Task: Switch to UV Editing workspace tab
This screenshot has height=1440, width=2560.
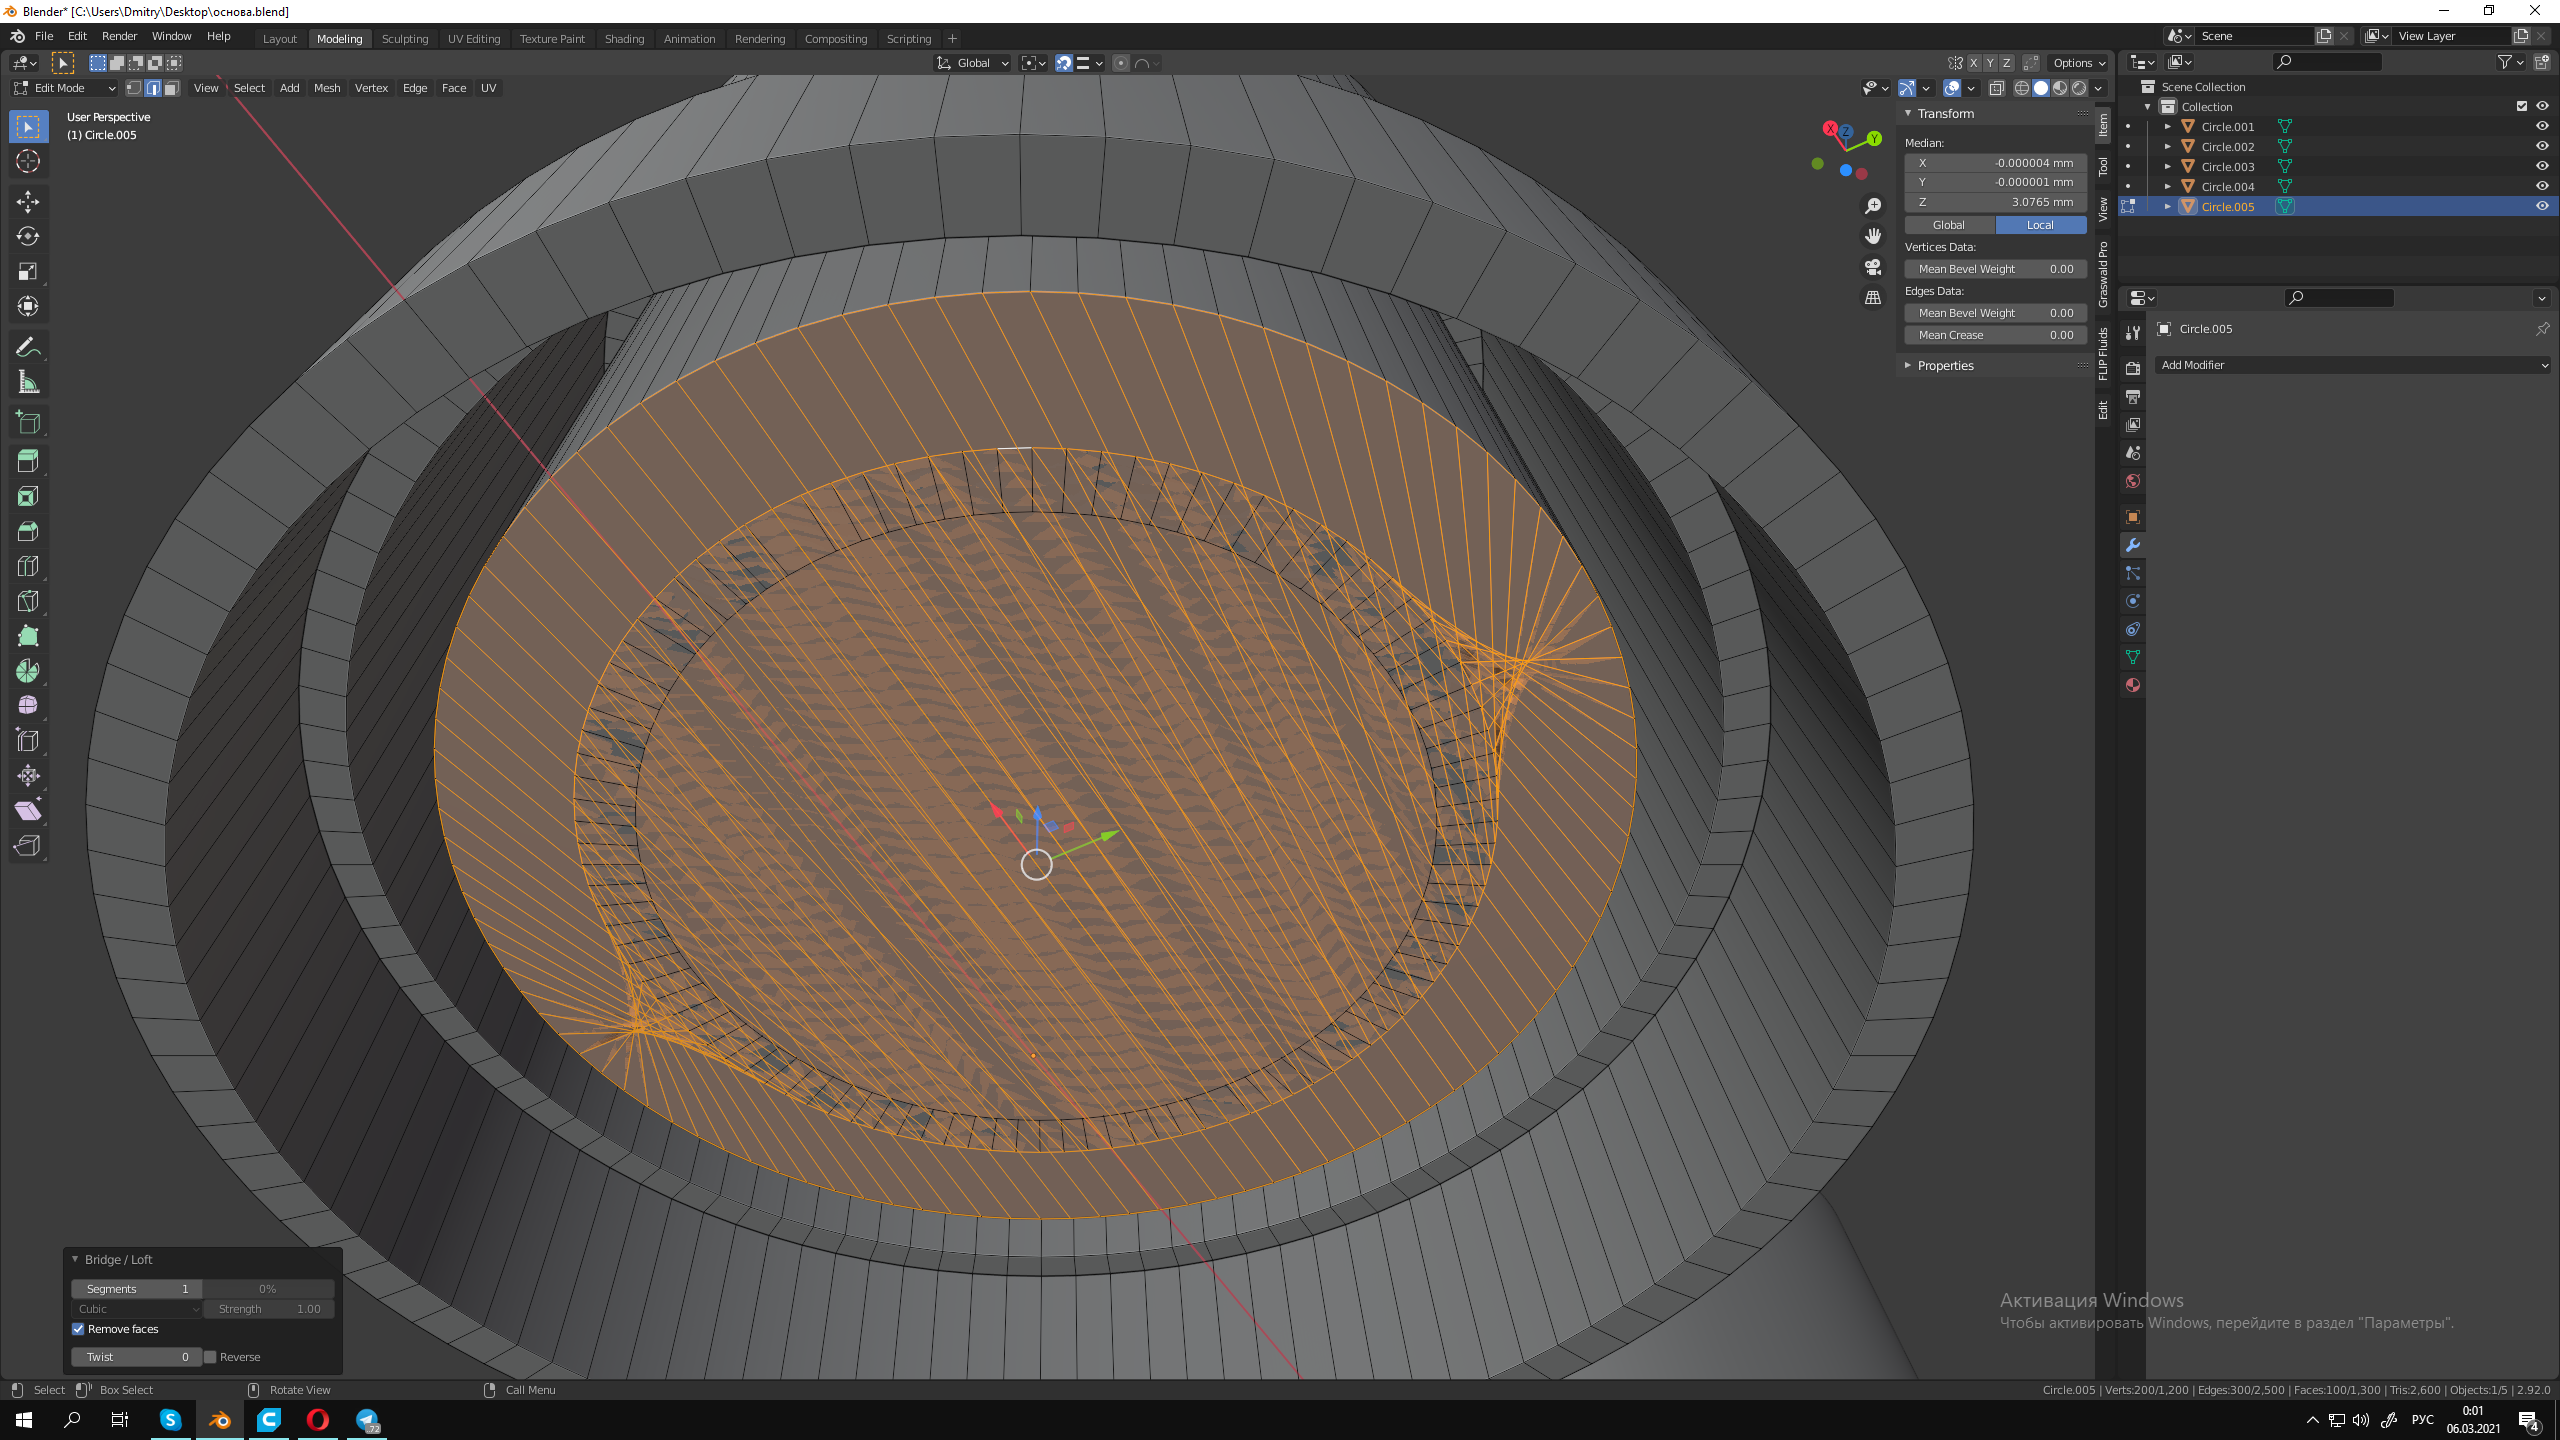Action: (x=474, y=39)
